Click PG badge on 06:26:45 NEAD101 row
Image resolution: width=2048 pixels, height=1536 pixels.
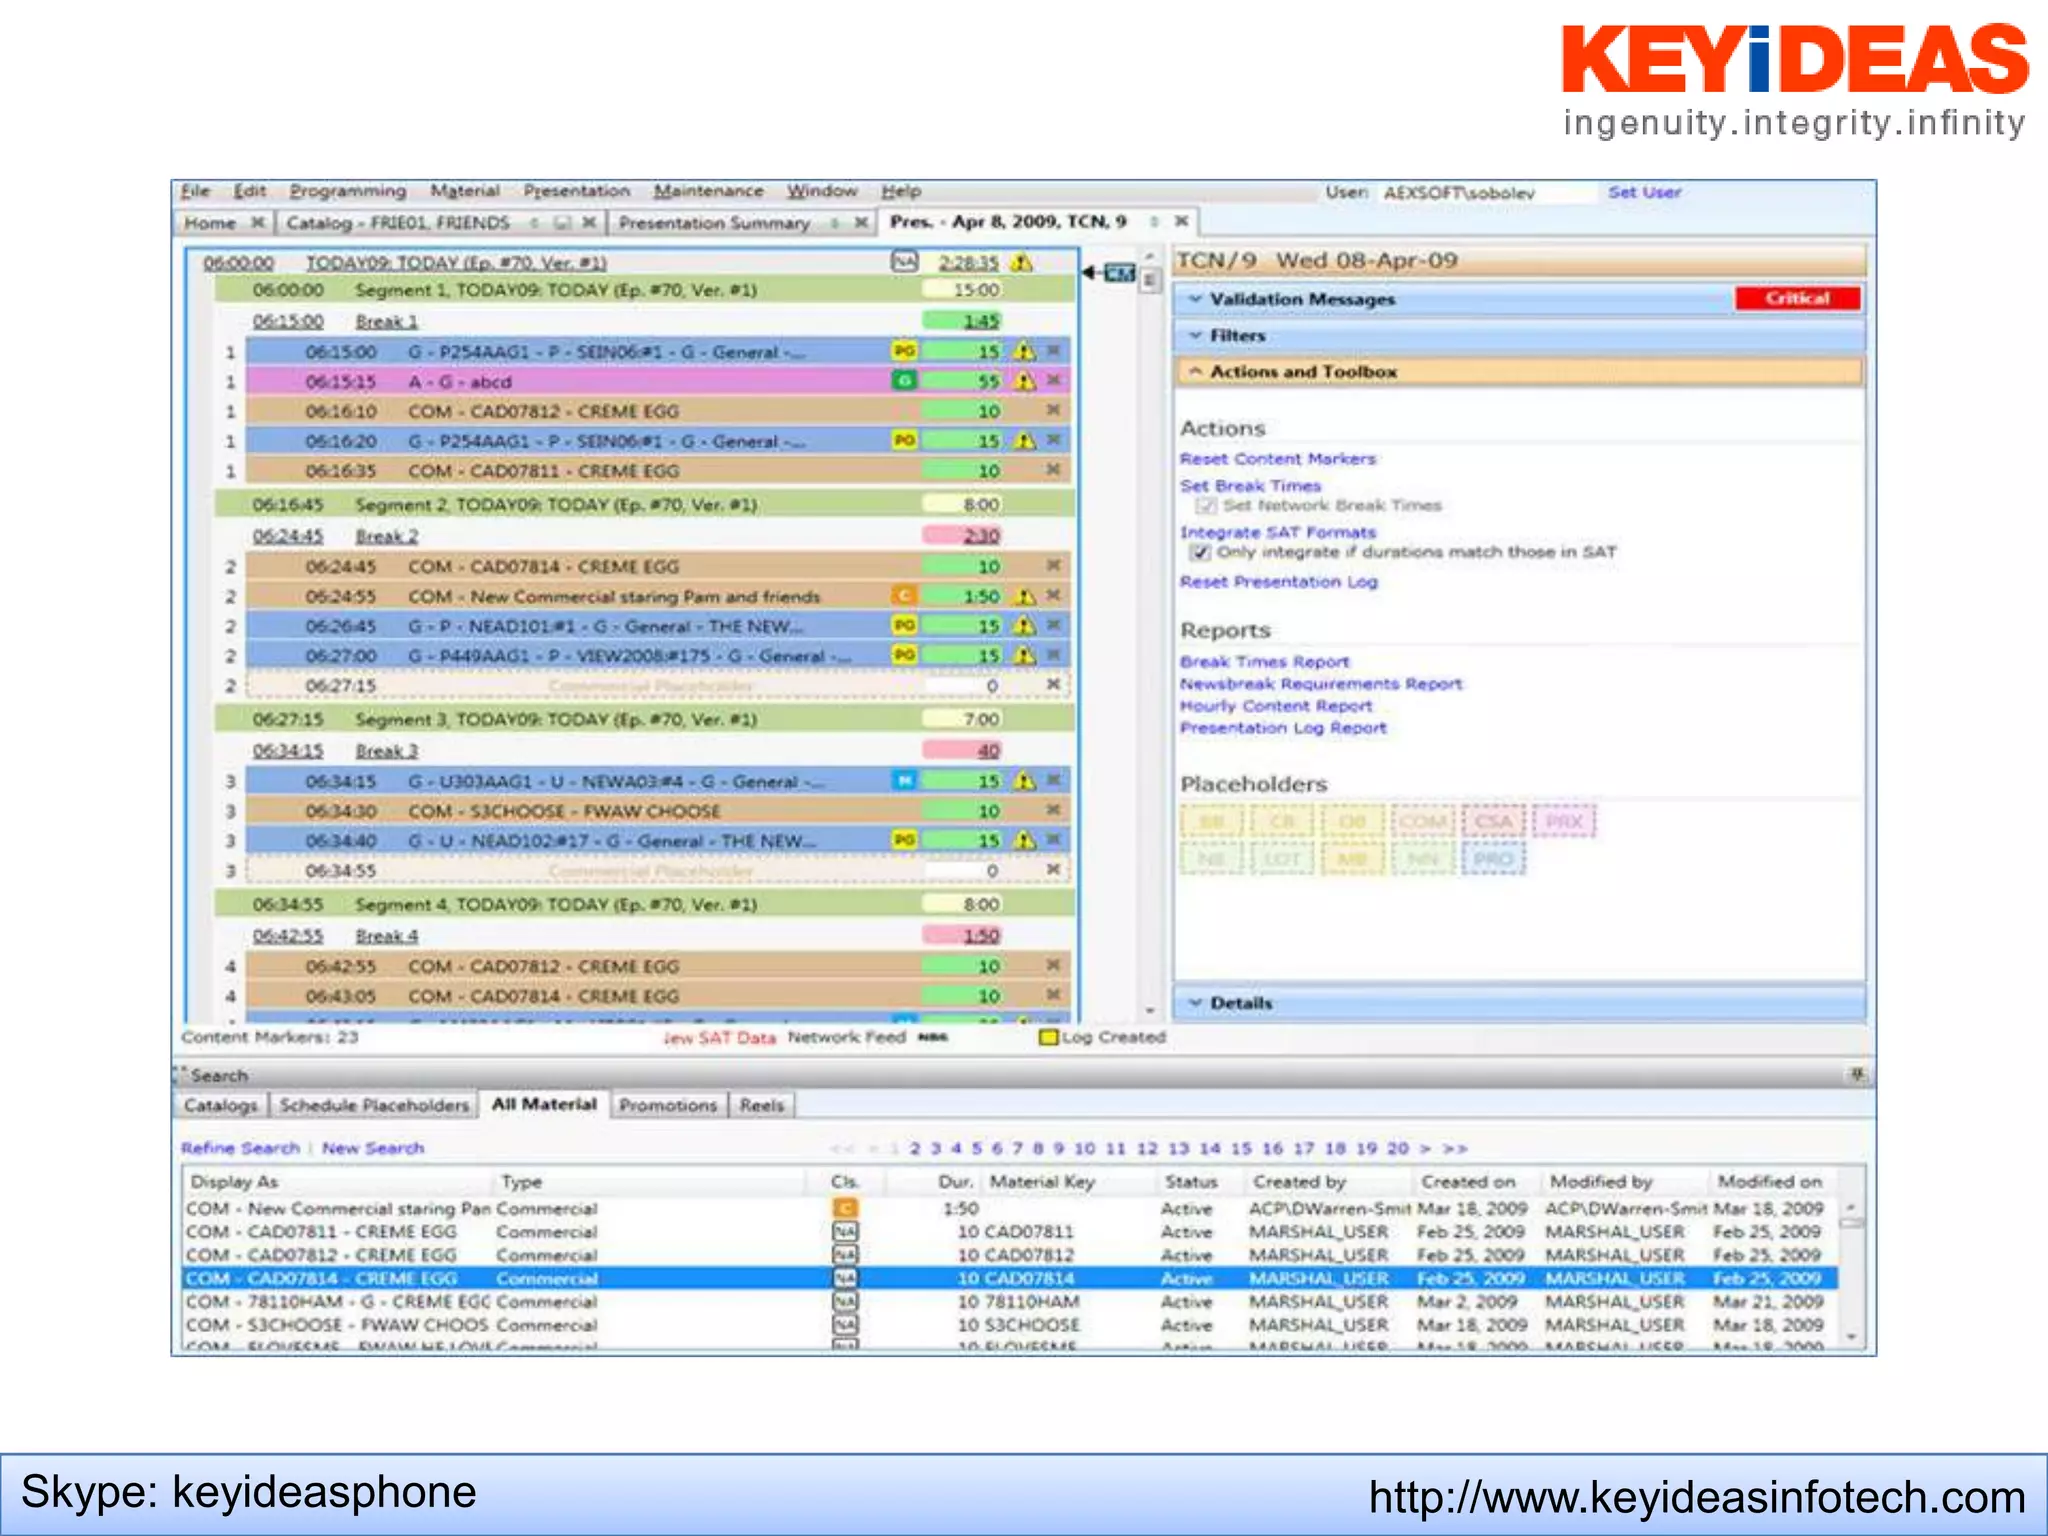coord(904,625)
